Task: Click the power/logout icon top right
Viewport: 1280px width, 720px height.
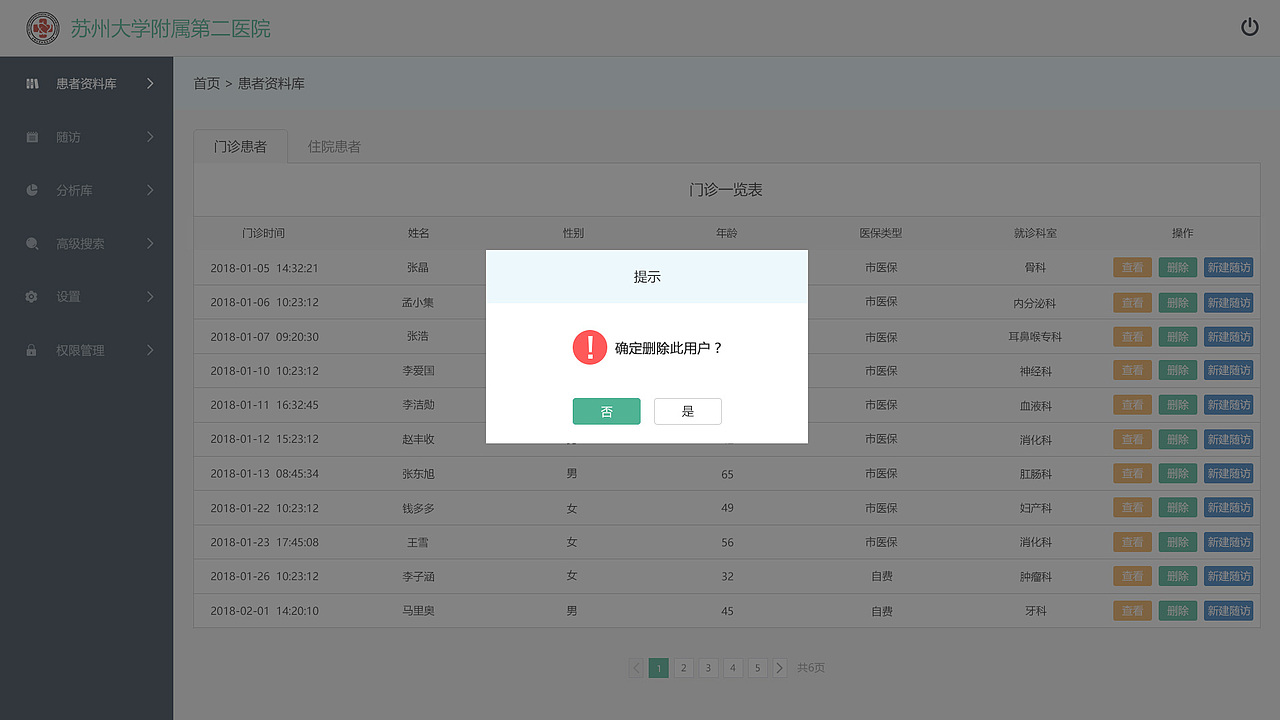Action: pyautogui.click(x=1250, y=27)
